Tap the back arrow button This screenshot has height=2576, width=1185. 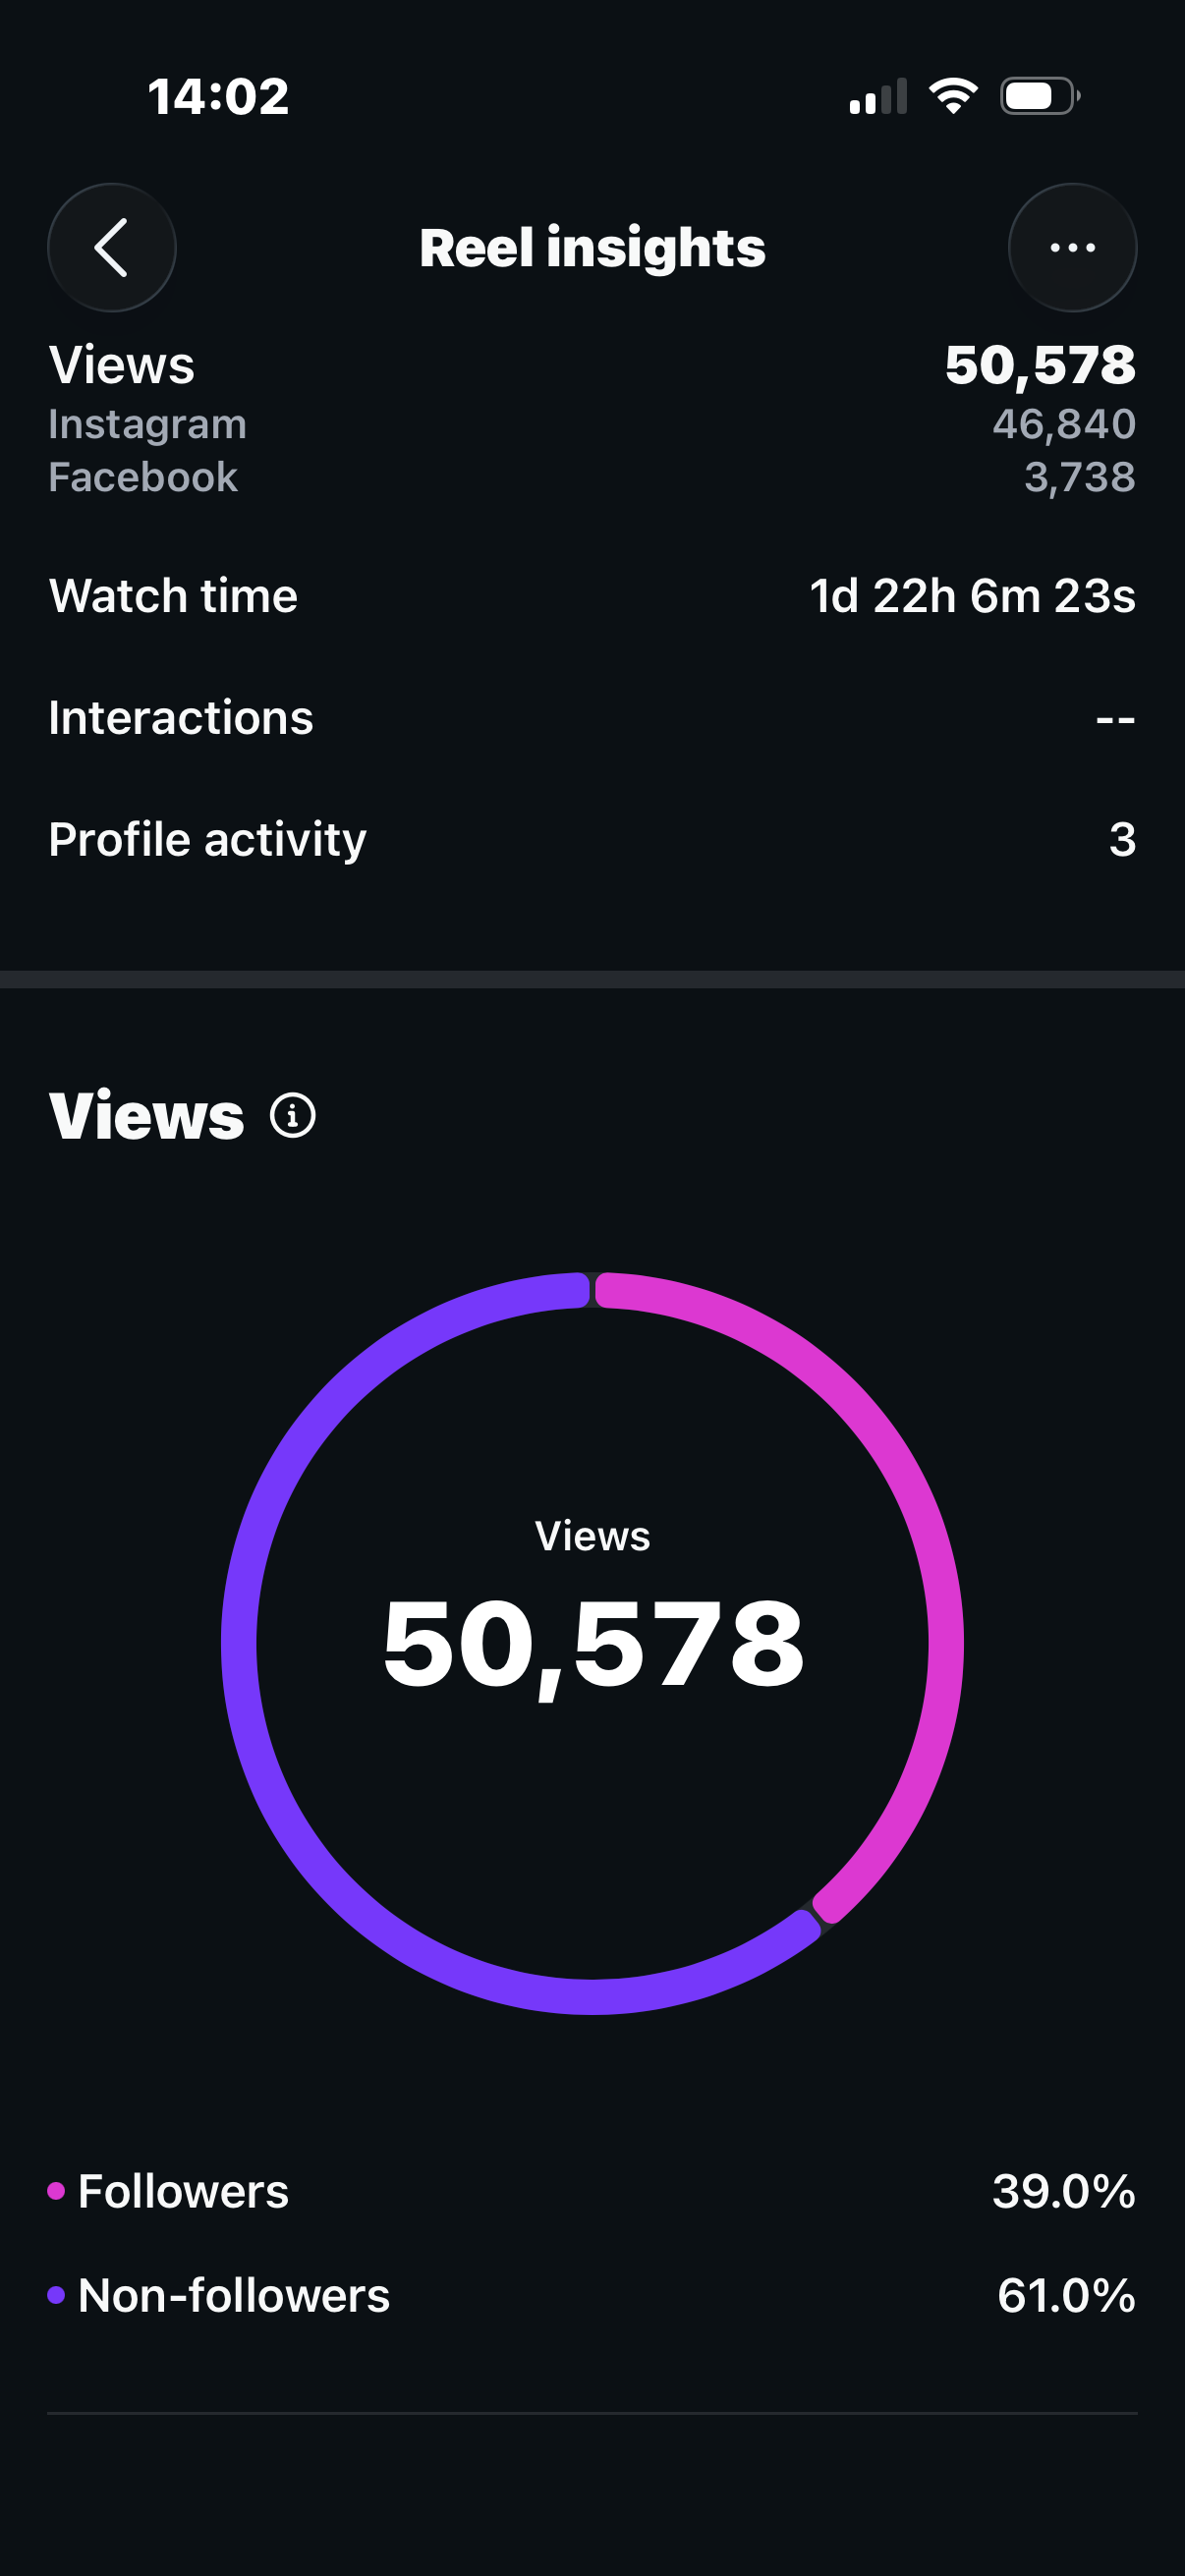coord(112,247)
